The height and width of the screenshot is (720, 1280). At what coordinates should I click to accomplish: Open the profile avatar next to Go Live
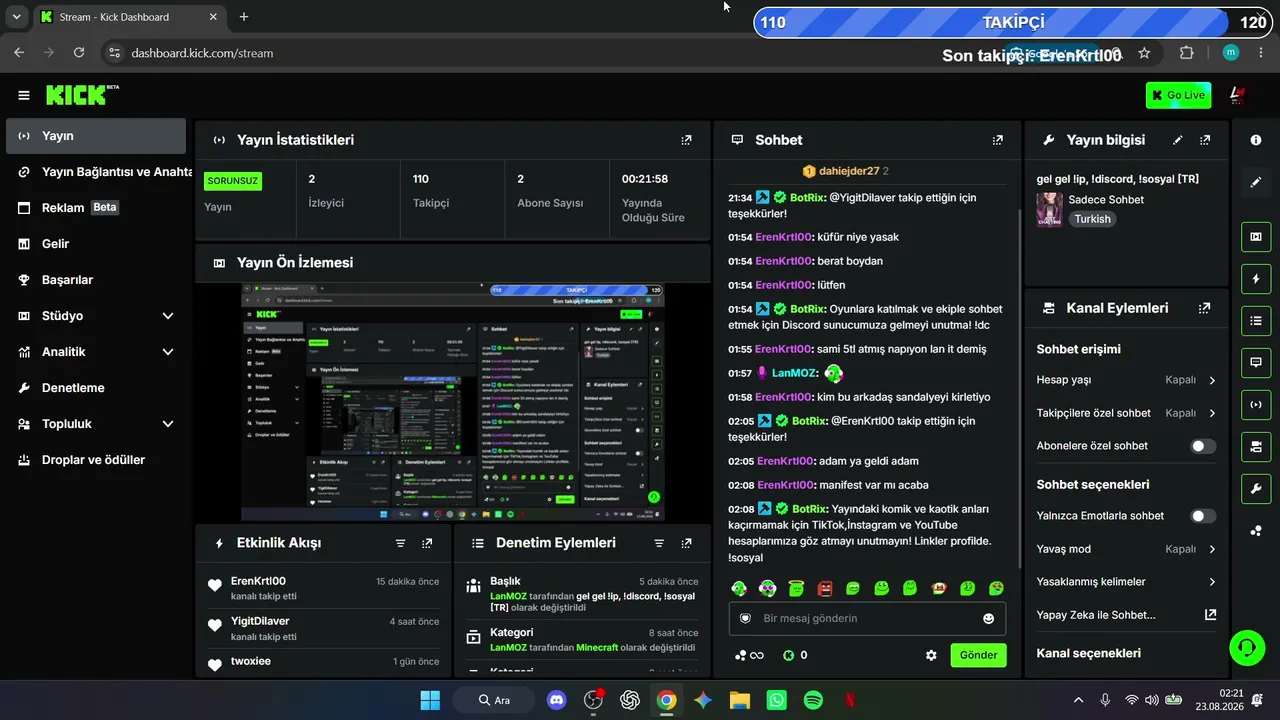(1237, 95)
